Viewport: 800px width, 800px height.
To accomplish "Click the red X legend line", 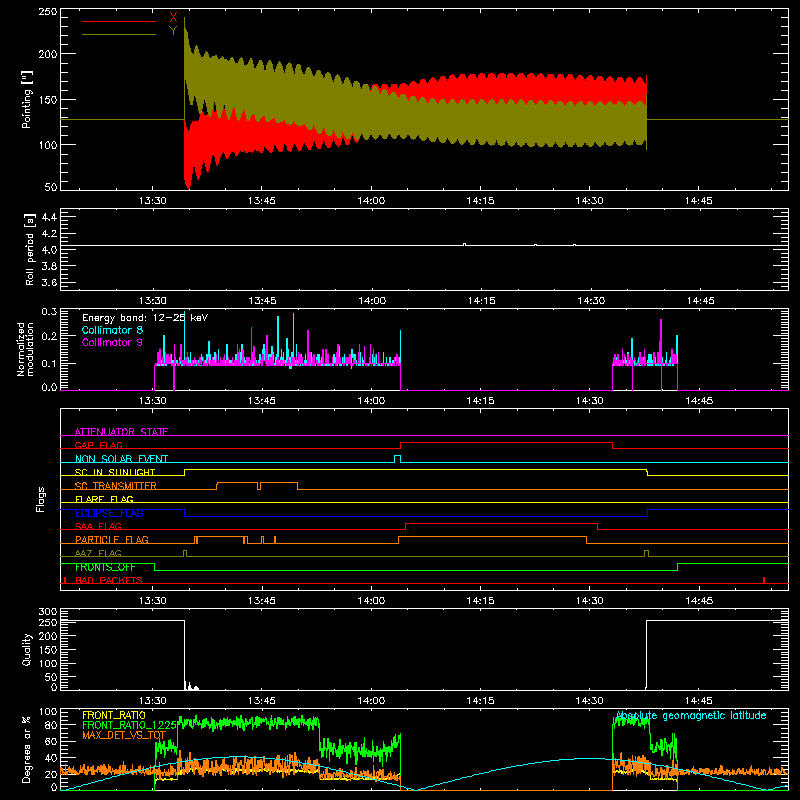I will click(119, 21).
